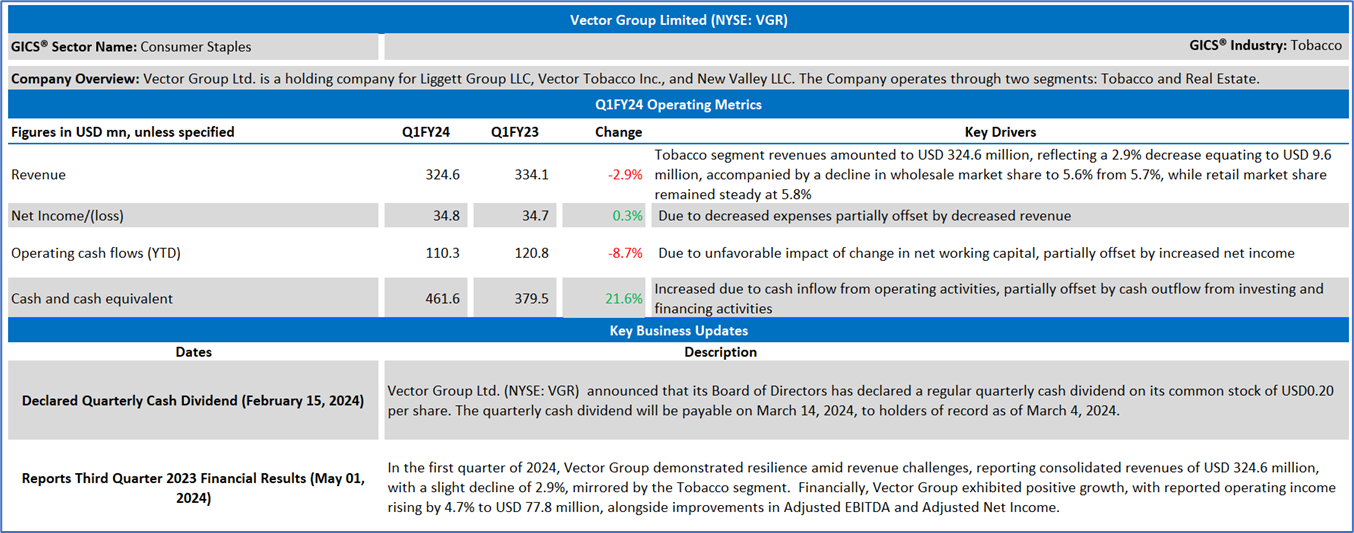This screenshot has width=1354, height=533.
Task: Click the red -2.9% revenue change cell
Action: (625, 175)
